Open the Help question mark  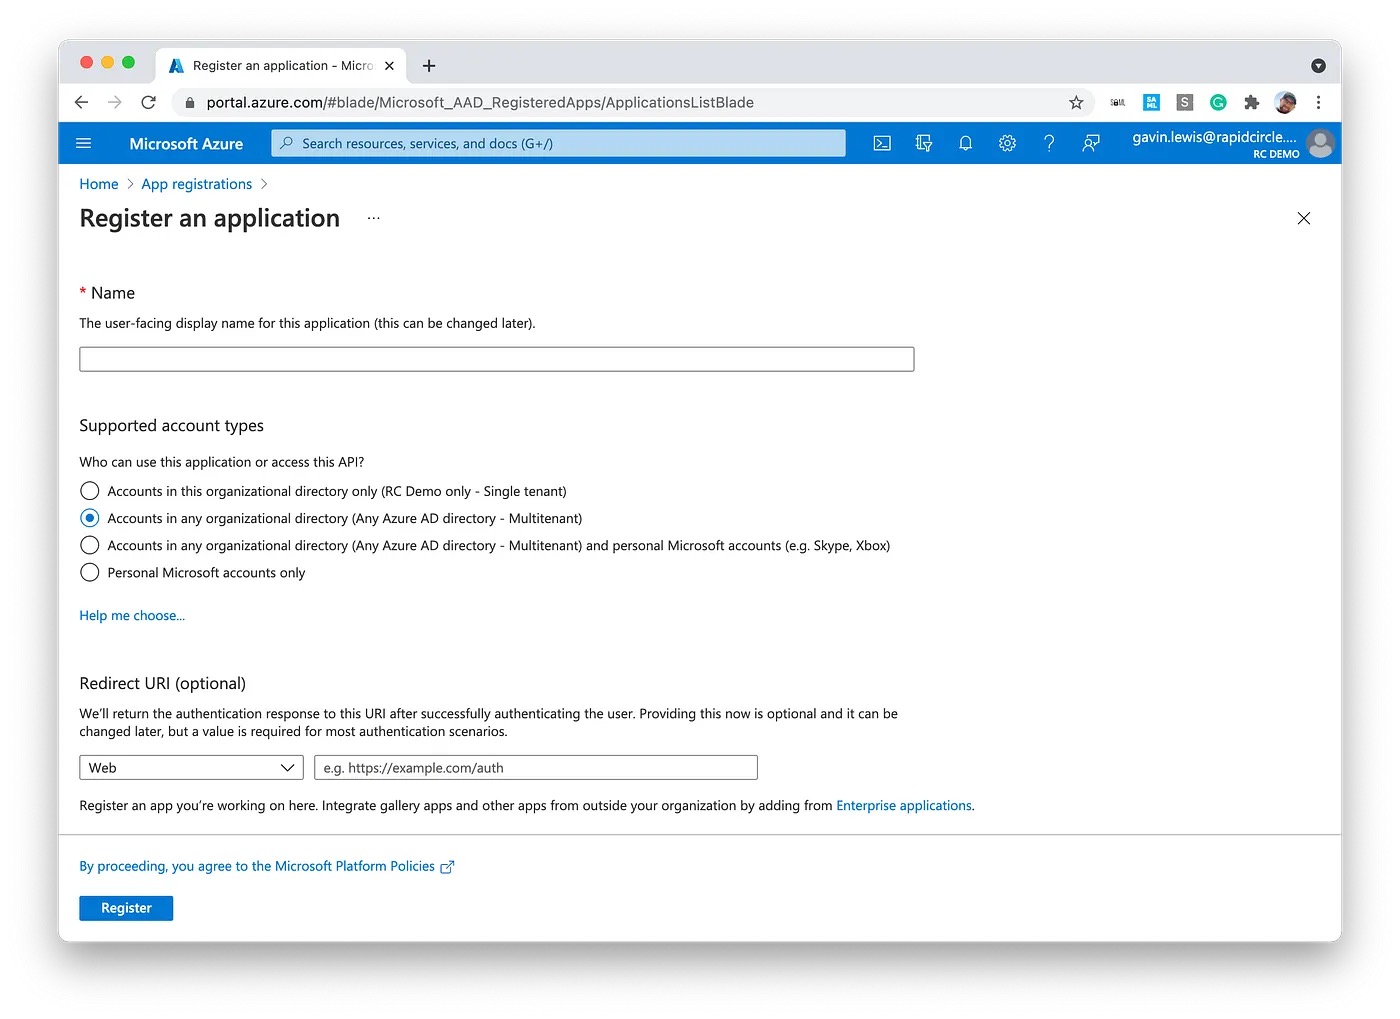1049,144
